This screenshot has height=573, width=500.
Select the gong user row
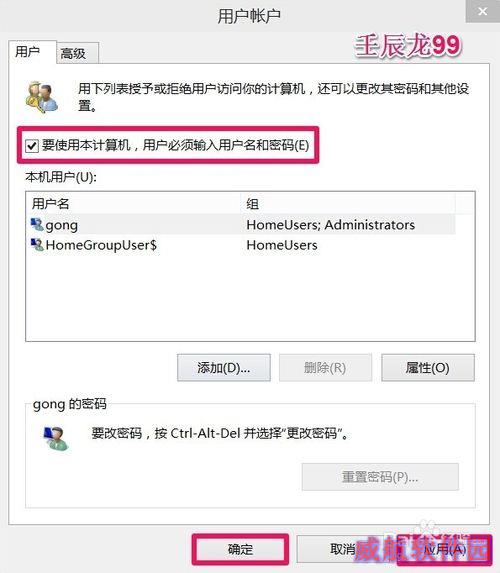(243, 224)
